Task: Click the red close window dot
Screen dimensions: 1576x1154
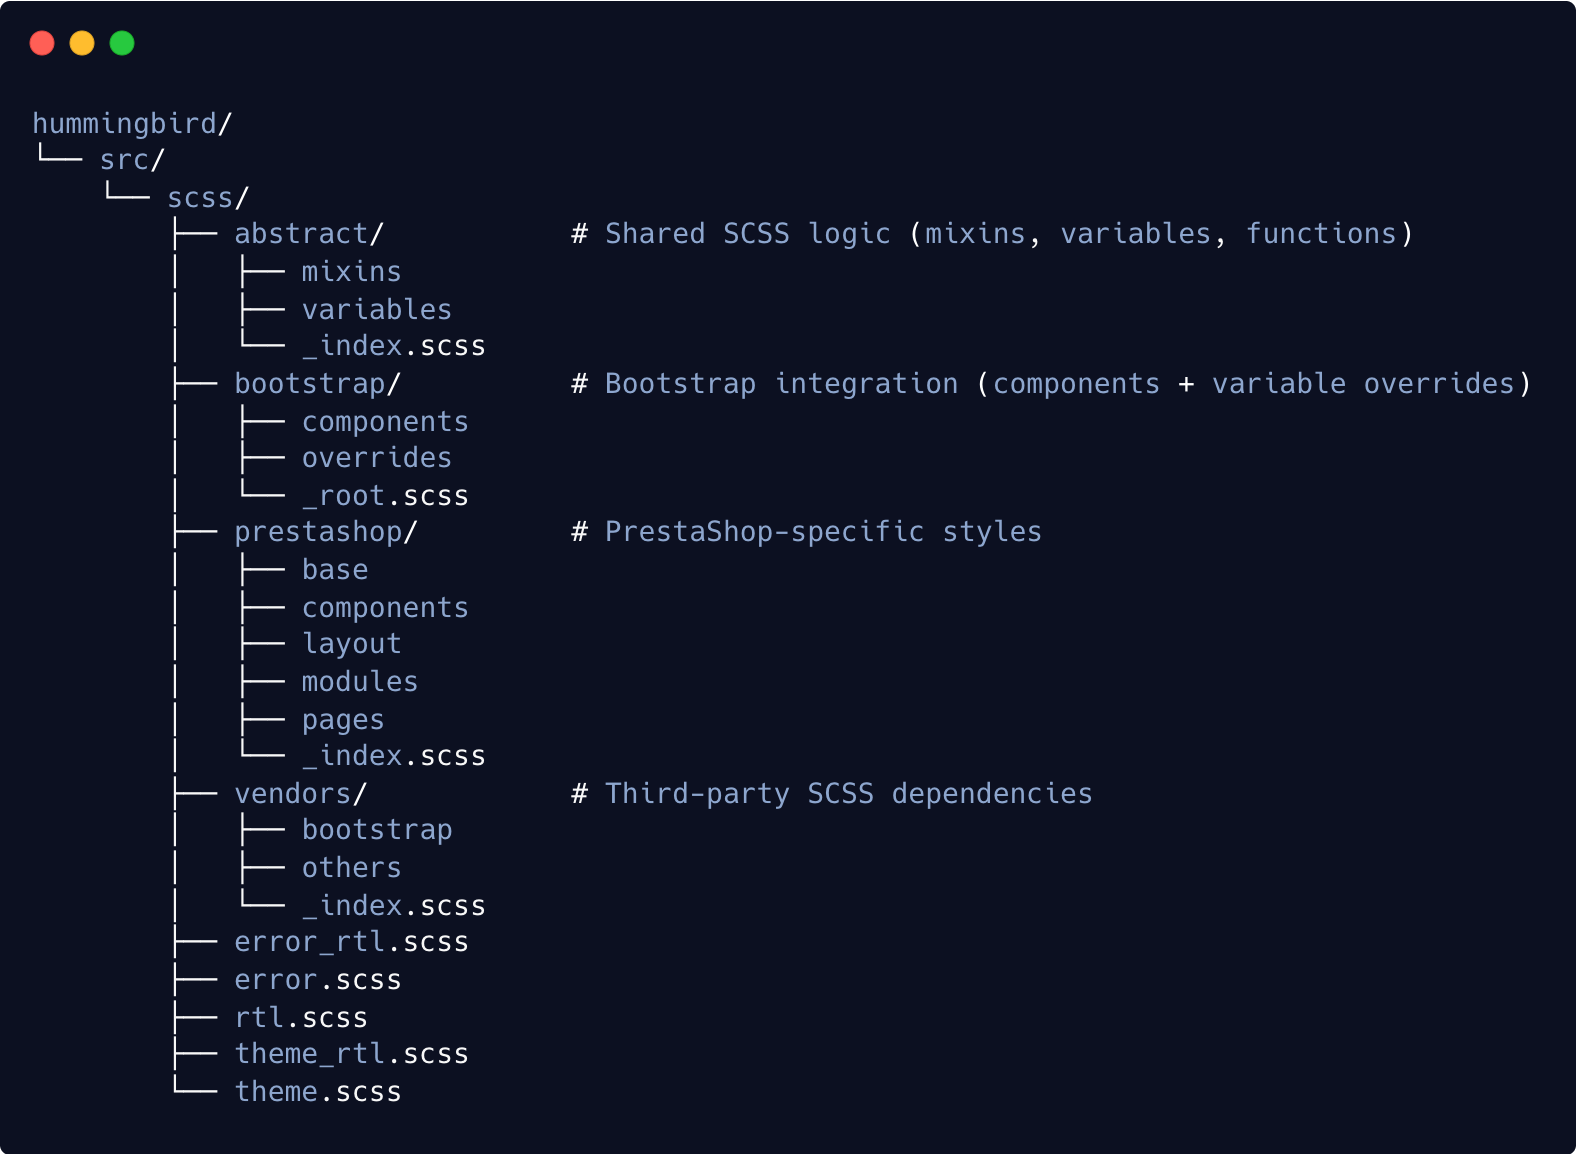Action: tap(42, 43)
